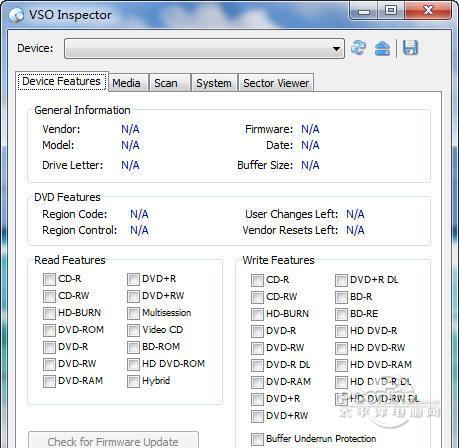Viewport: 459px width, 448px height.
Task: Toggle the HD DVD-R DL checkbox
Action: coord(341,382)
